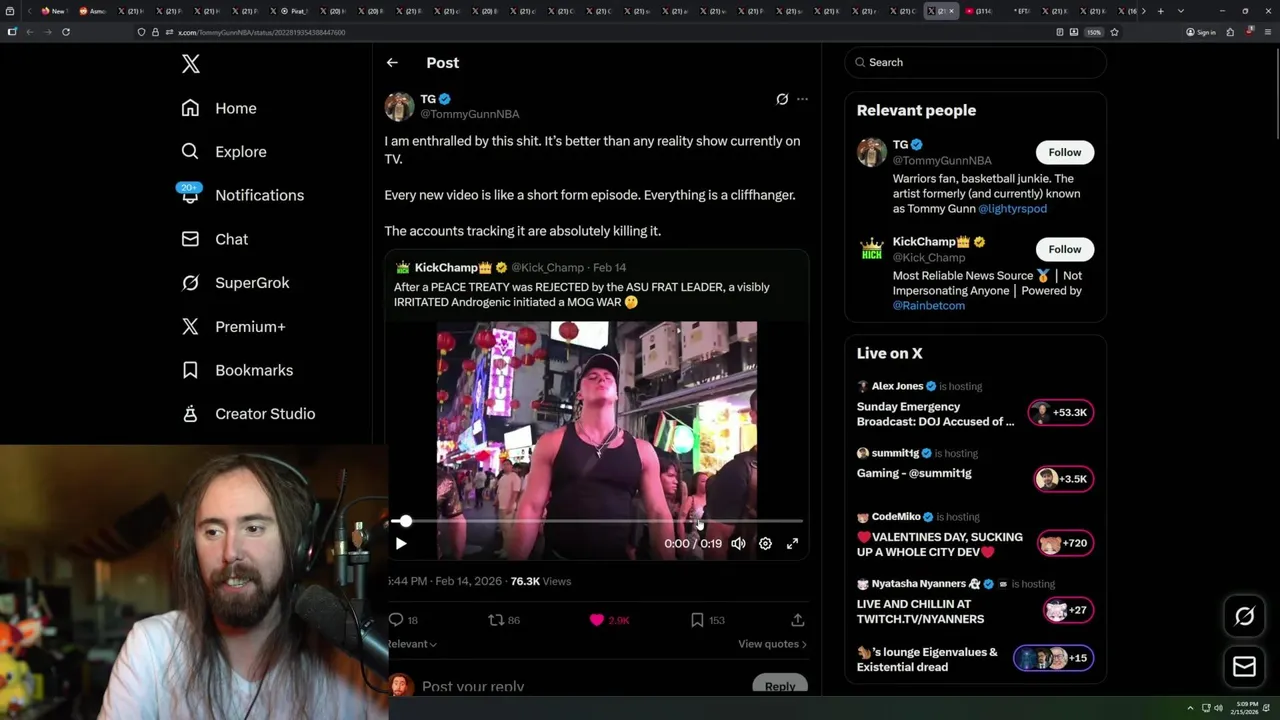Screen dimensions: 1280x720
Task: Open floating messages envelope button
Action: [1244, 667]
